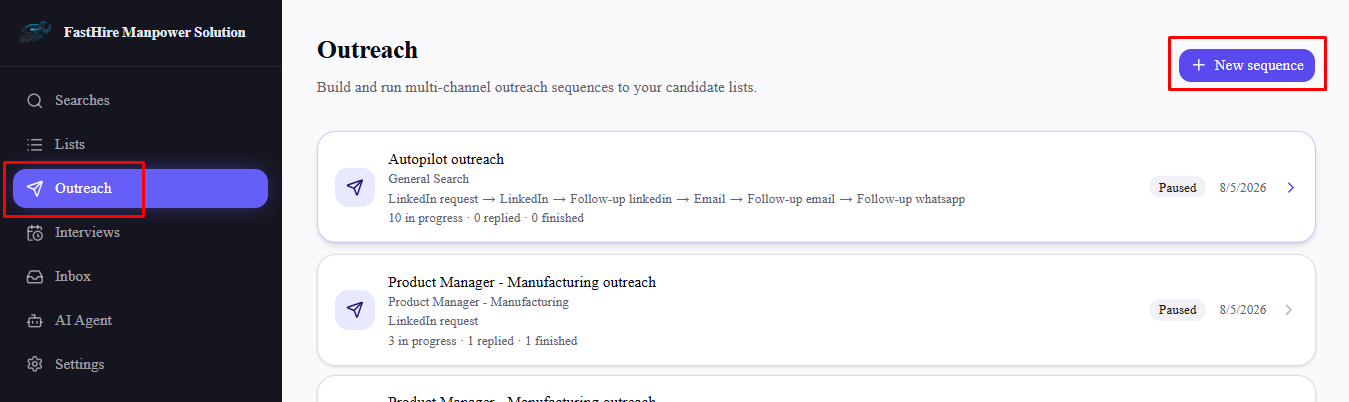
Task: Click the Inbox tray icon
Action: (35, 277)
